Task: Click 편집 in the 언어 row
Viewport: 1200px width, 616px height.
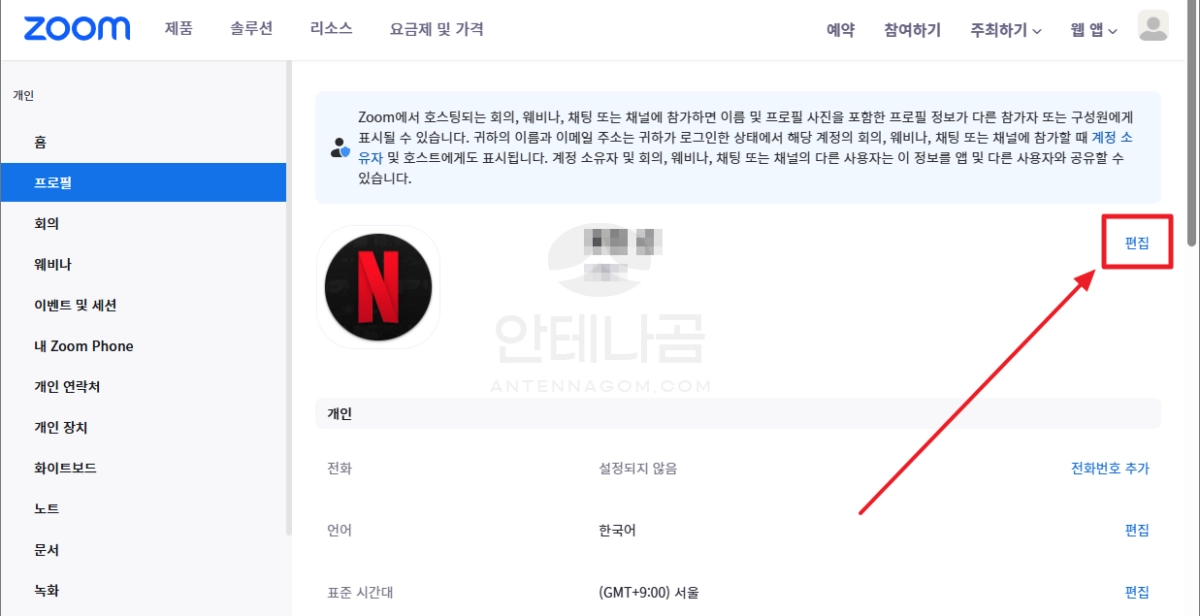Action: point(1137,530)
